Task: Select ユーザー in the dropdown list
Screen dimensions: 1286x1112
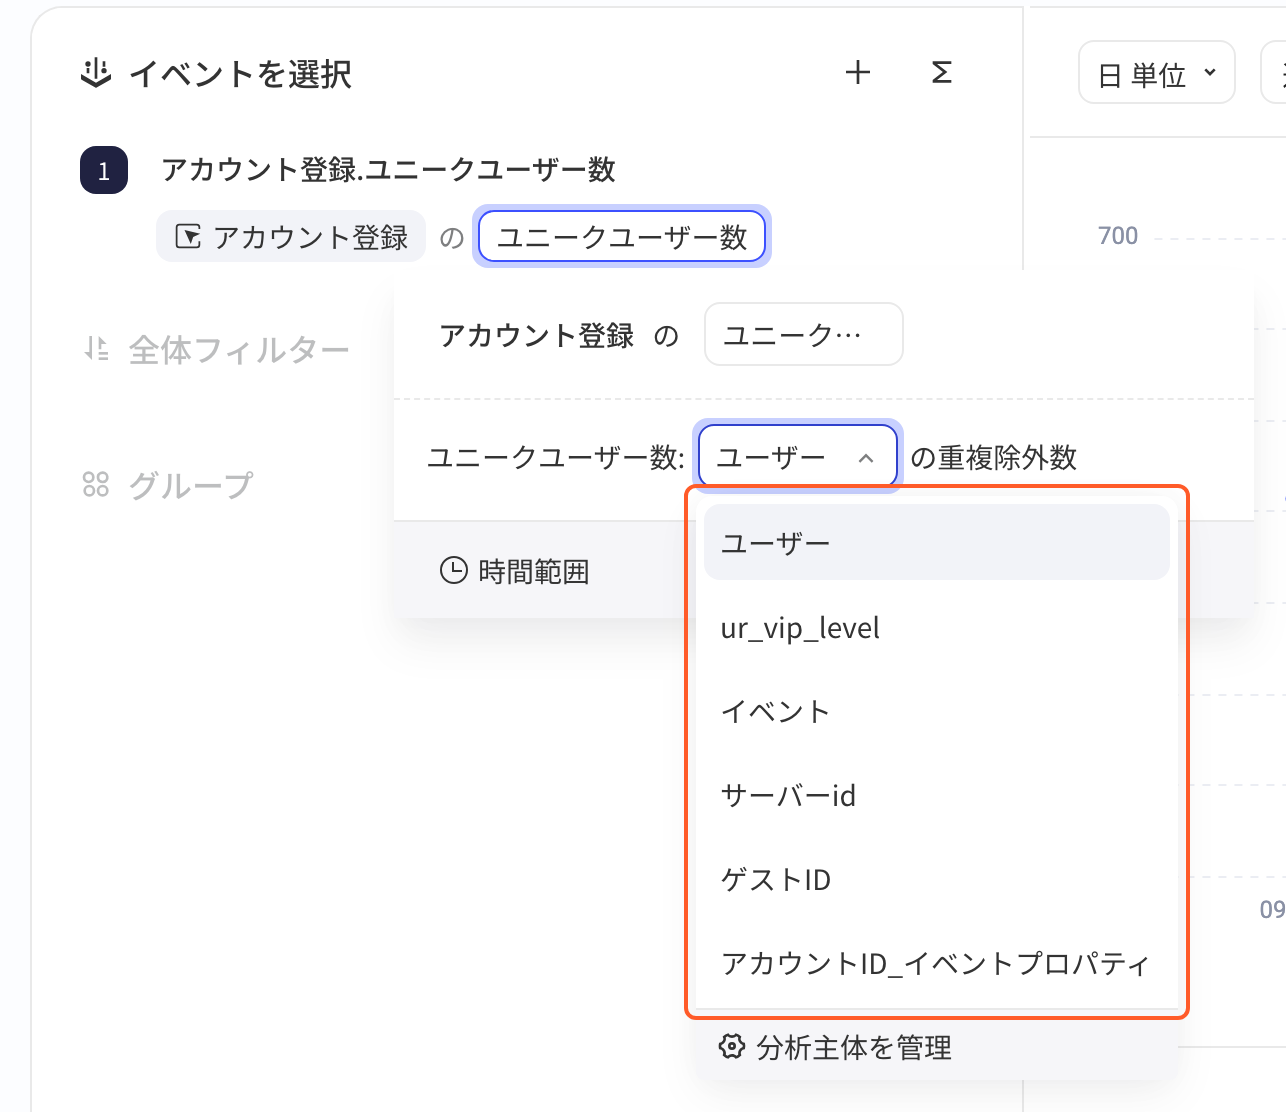Action: click(937, 543)
